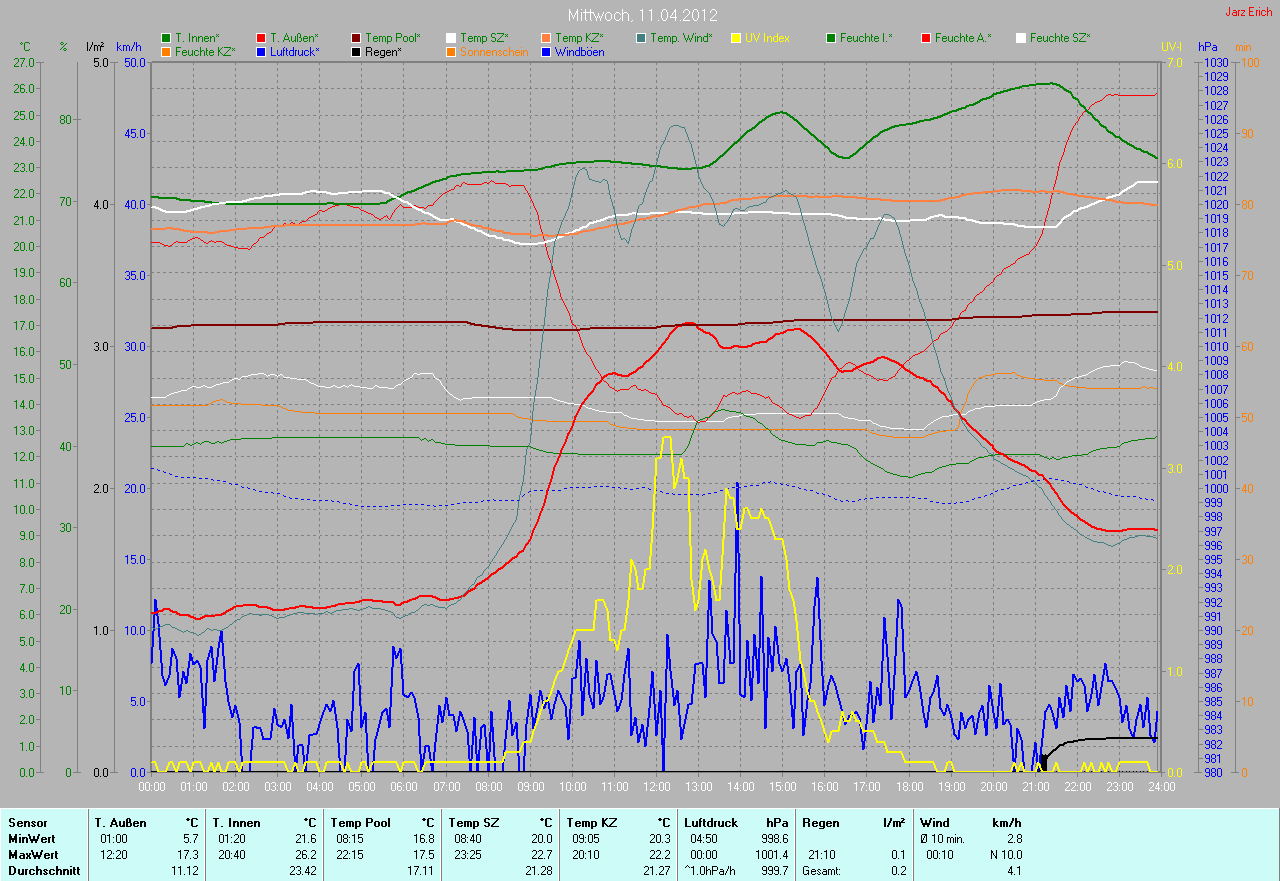Click the Temp Pool average 17.11
The height and width of the screenshot is (881, 1280).
421,871
